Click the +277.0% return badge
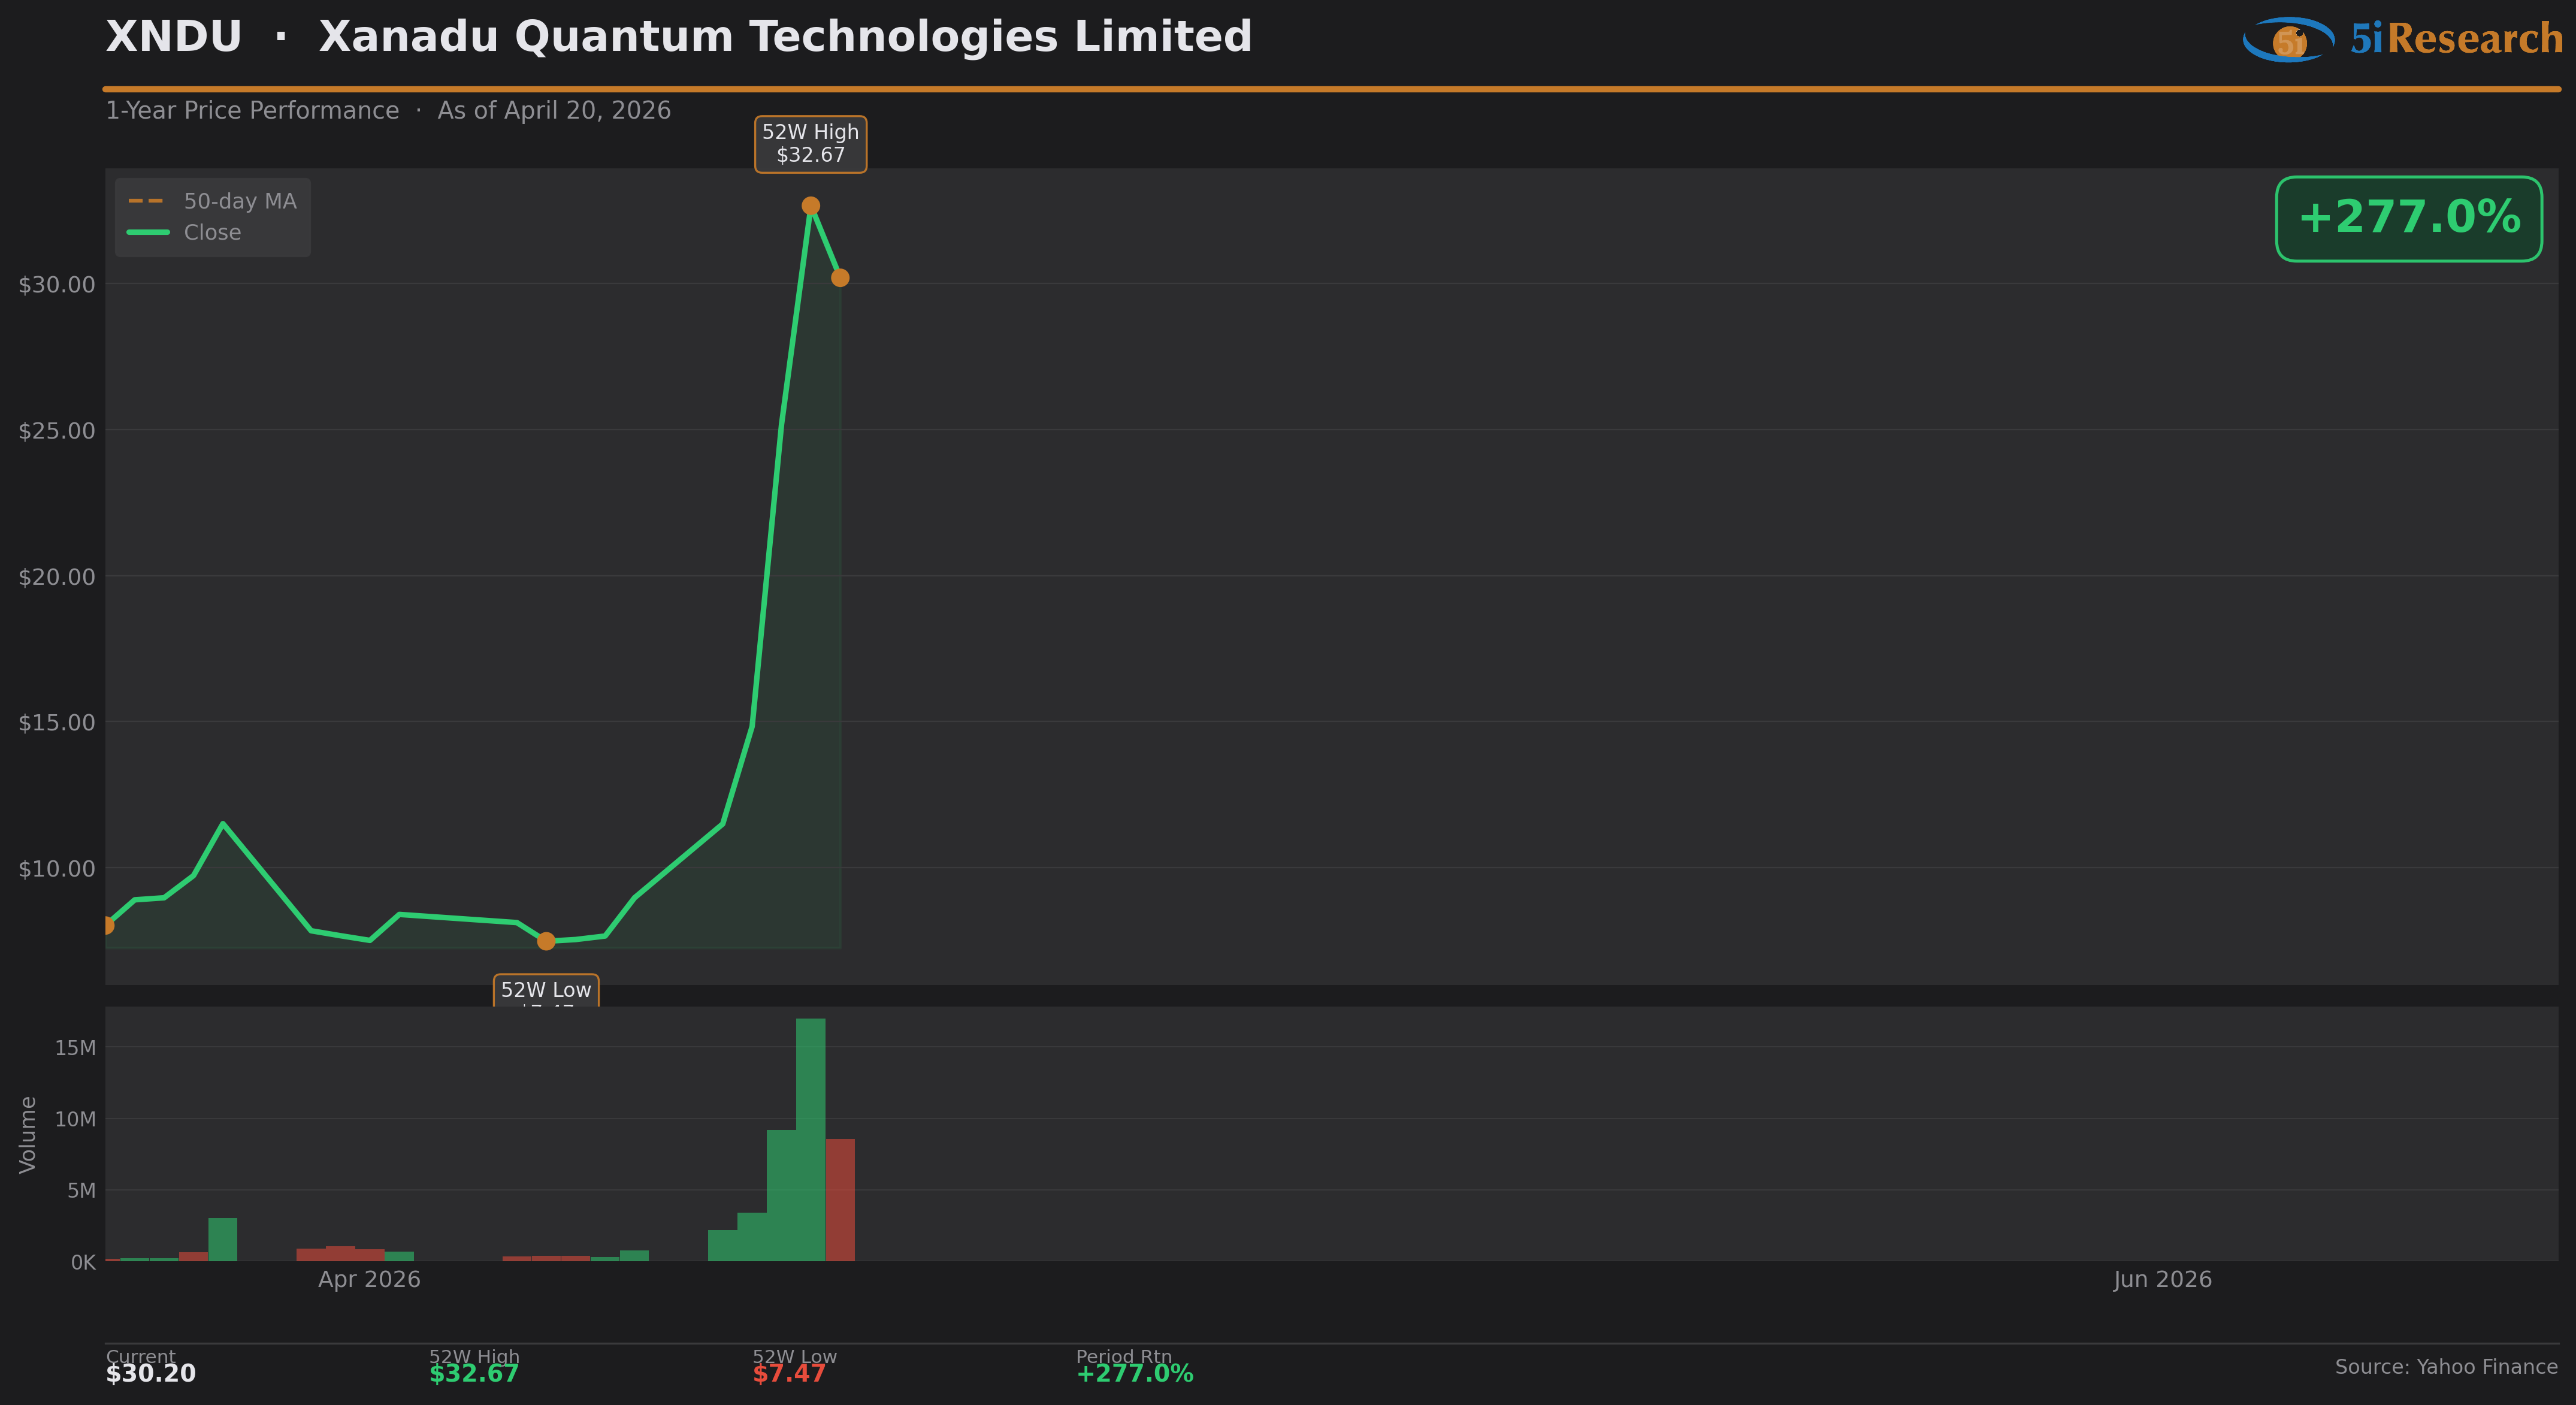This screenshot has width=2576, height=1405. click(x=2408, y=219)
